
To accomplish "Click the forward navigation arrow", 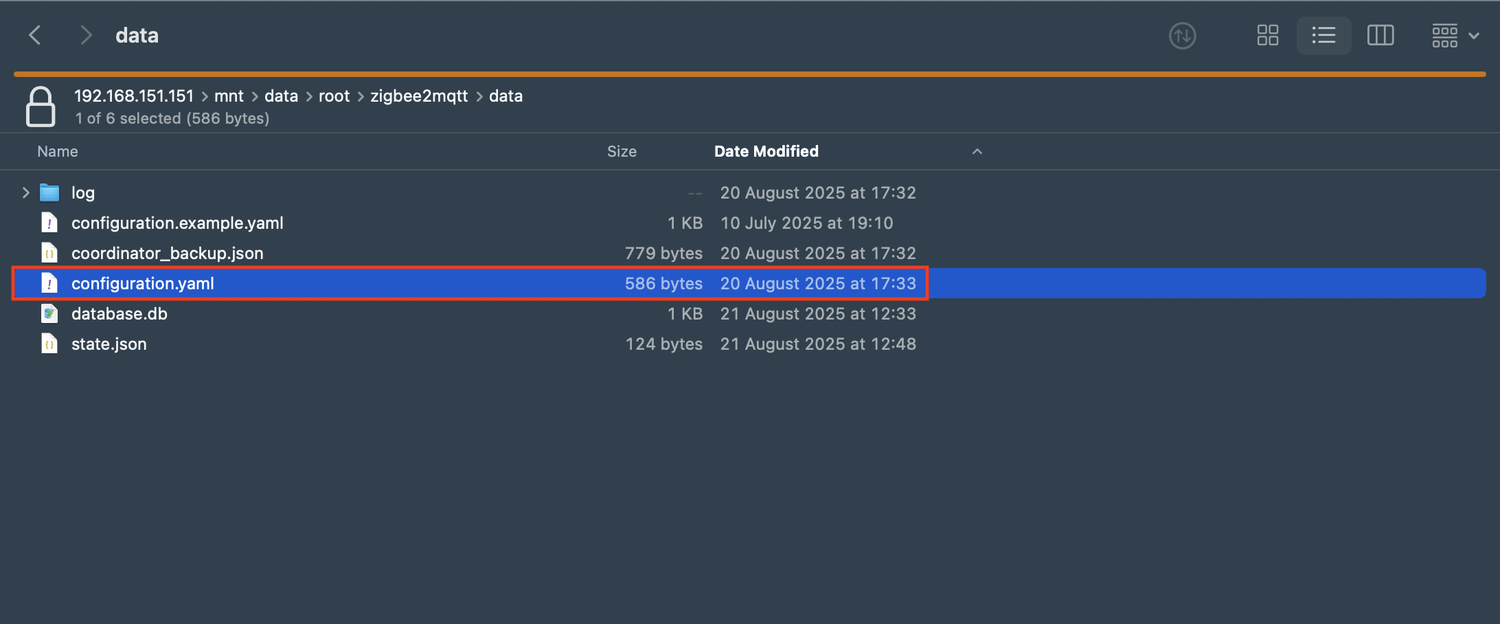I will point(86,36).
